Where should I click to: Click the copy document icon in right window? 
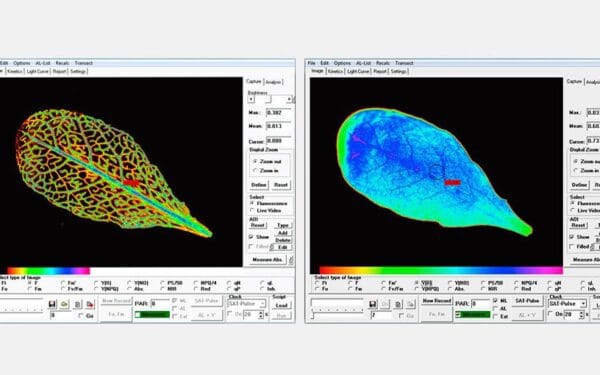pos(398,304)
